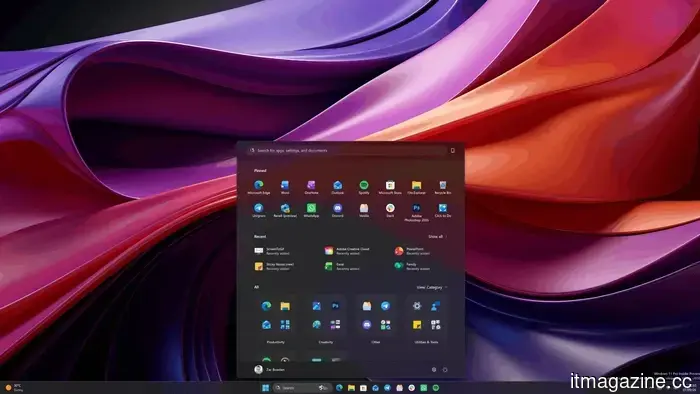Viewport: 700px width, 394px height.
Task: Click the Start button on the taskbar
Action: 266,387
